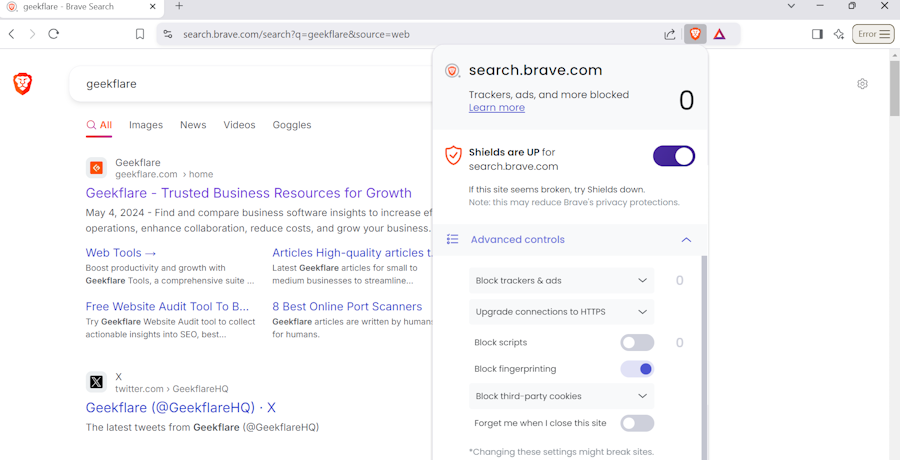
Task: Open Geekflare - Trusted Business Resources for Growth
Action: click(x=249, y=192)
